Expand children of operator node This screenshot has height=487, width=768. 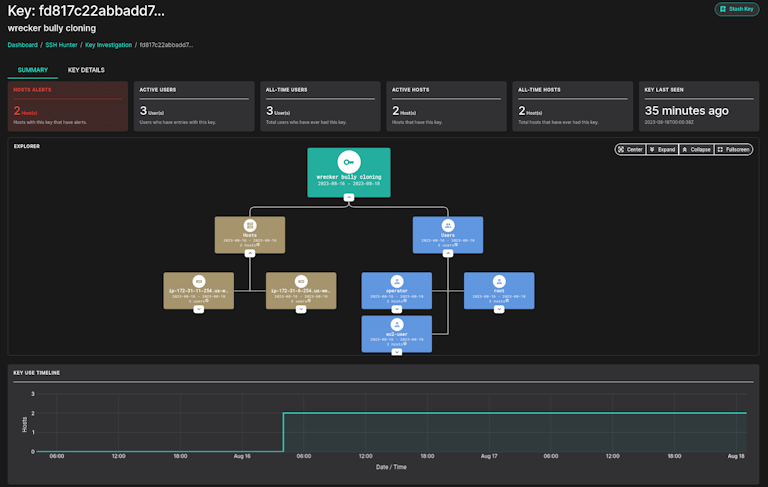[x=397, y=309]
